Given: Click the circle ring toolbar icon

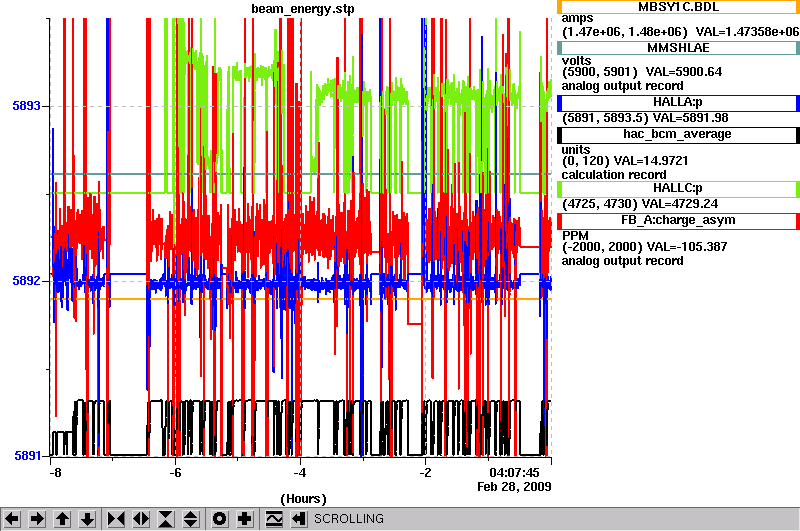Looking at the screenshot, I should click(219, 519).
